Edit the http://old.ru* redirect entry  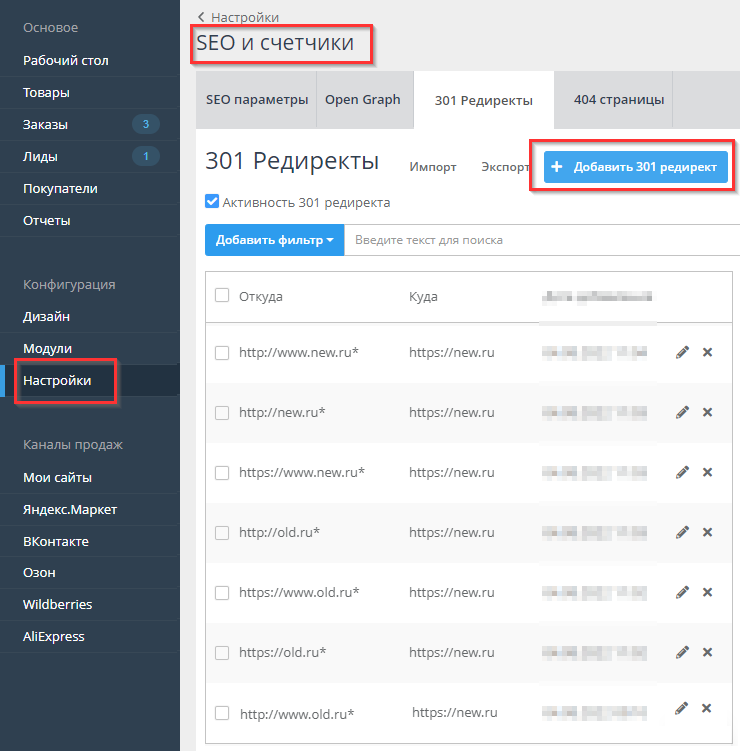[x=682, y=532]
